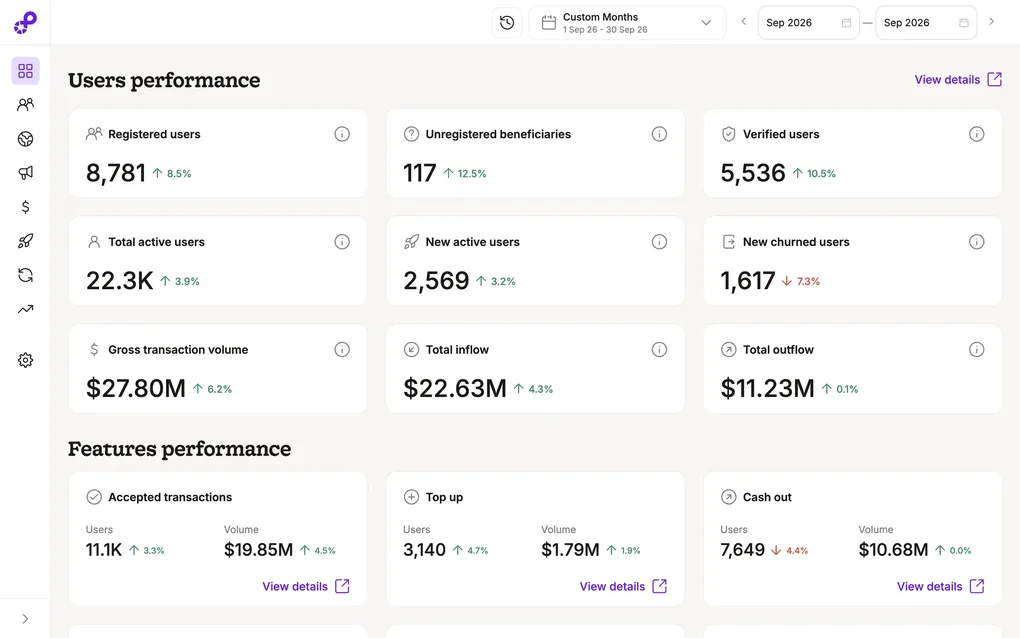Show info for Gross transaction volume

342,350
